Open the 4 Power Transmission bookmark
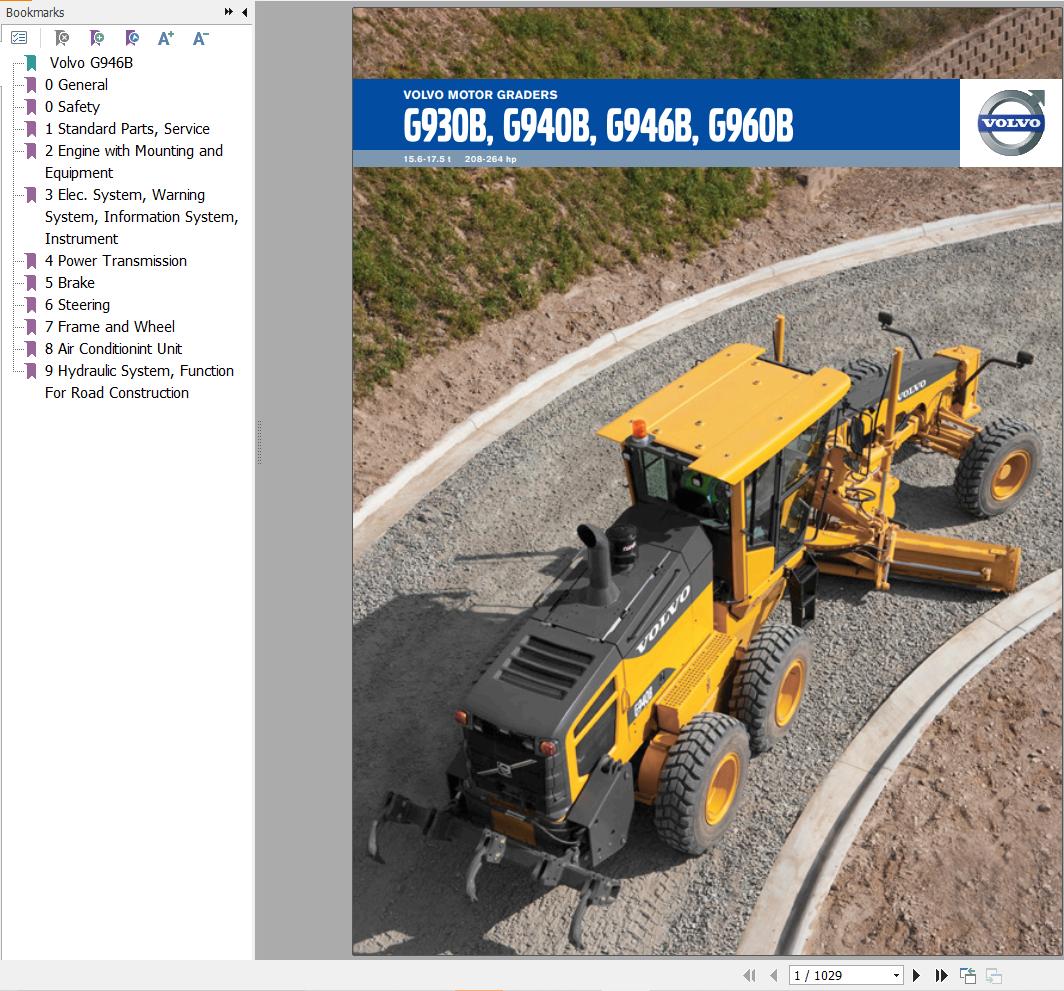The image size is (1064, 991). (x=115, y=261)
